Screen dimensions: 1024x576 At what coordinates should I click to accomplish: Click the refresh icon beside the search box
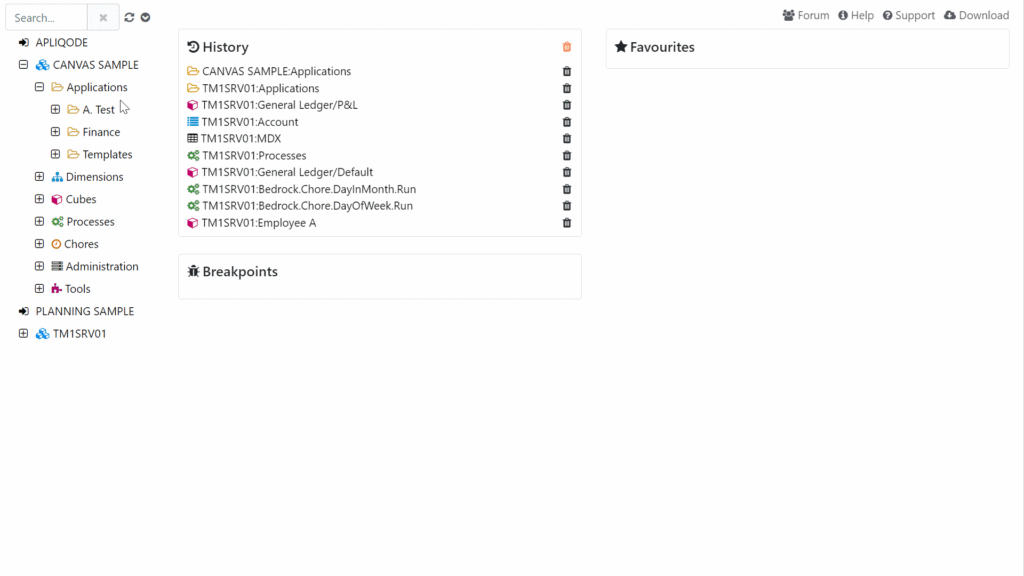(x=129, y=17)
